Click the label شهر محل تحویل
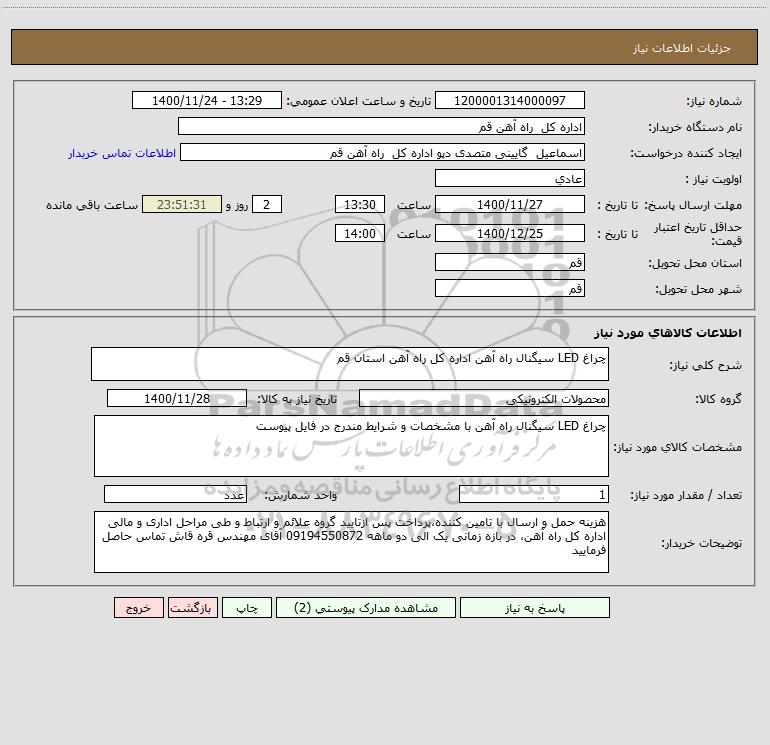770x745 pixels. [x=698, y=290]
